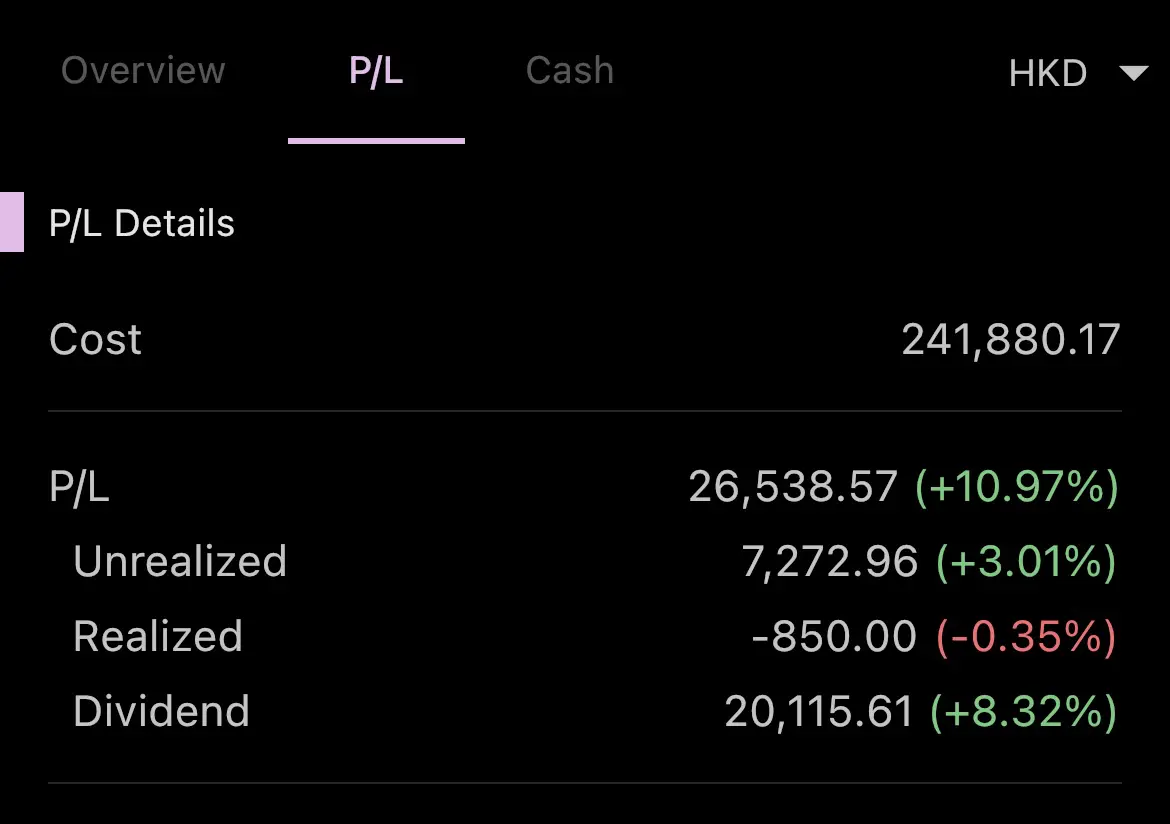This screenshot has width=1170, height=824.
Task: Click the red -0.35% realized percentage
Action: click(1026, 637)
